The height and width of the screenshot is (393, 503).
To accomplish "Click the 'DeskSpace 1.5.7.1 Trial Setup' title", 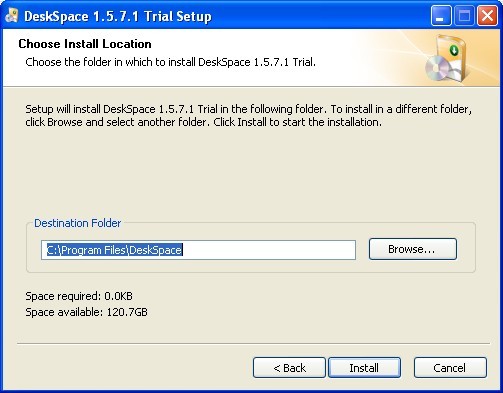I will [118, 16].
